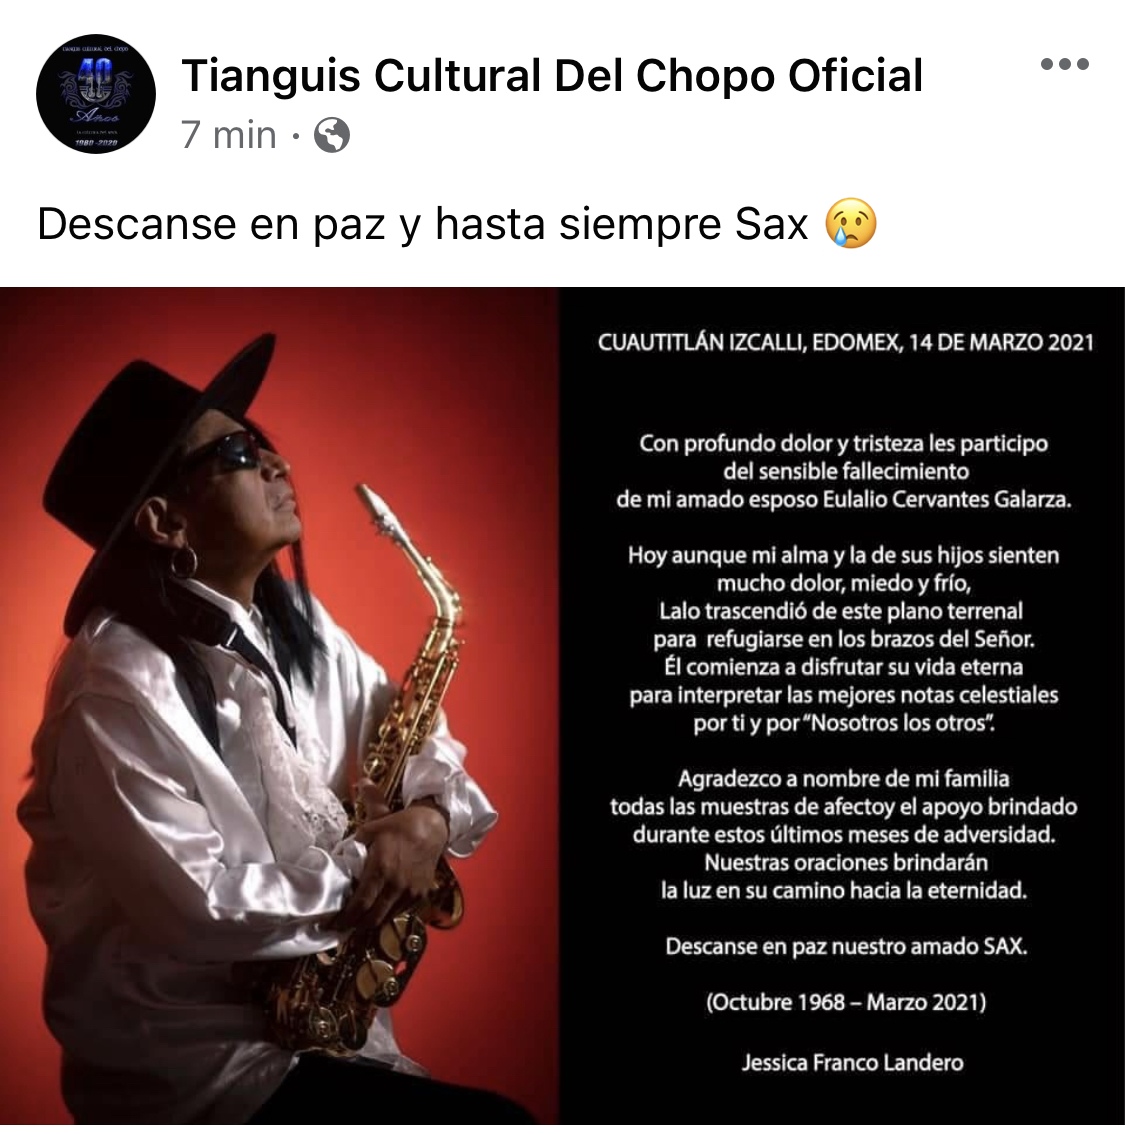The width and height of the screenshot is (1125, 1134).
Task: Click the dates "(Octubre 1968 – Marzo 2021)"
Action: [846, 1002]
